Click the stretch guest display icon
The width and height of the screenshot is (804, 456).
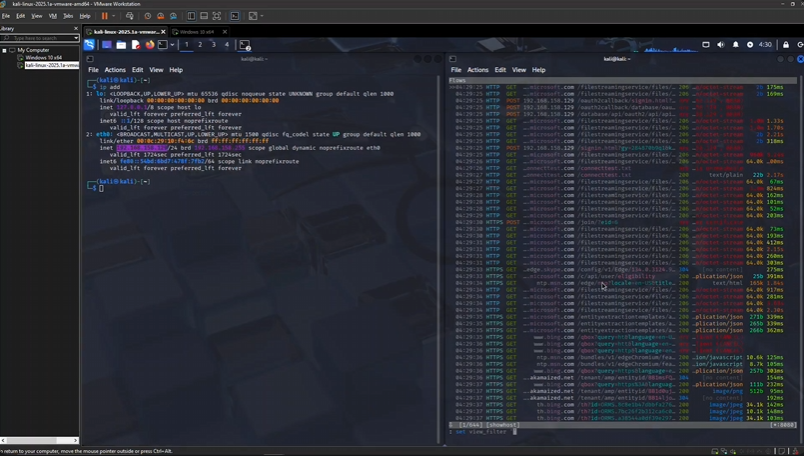253,16
